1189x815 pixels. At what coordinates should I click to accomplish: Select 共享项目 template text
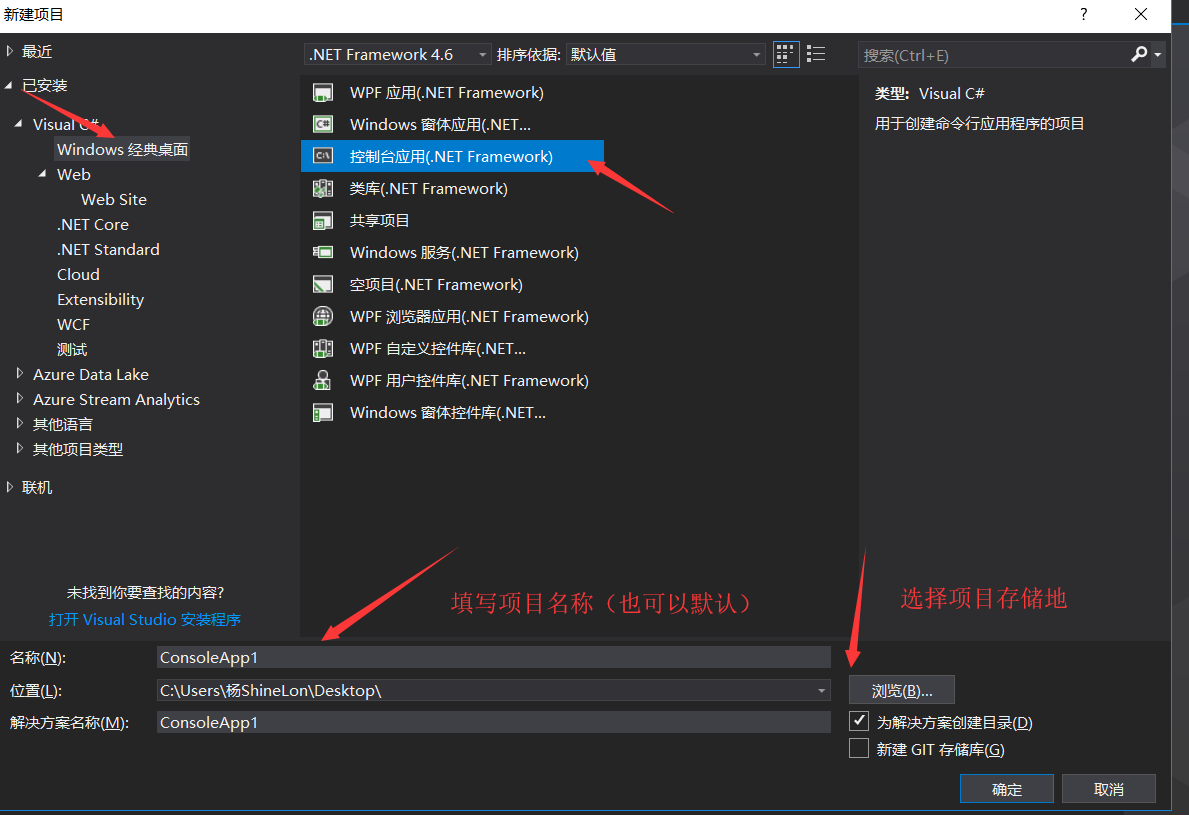pyautogui.click(x=379, y=221)
